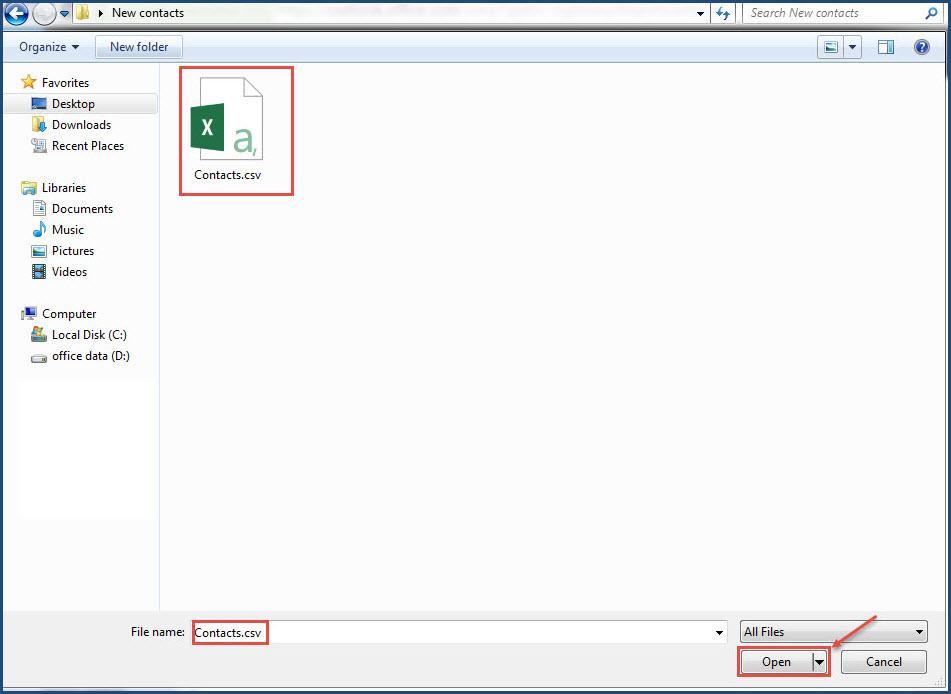The height and width of the screenshot is (694, 951).
Task: Select Recent Places in navigation pane
Action: 87,146
